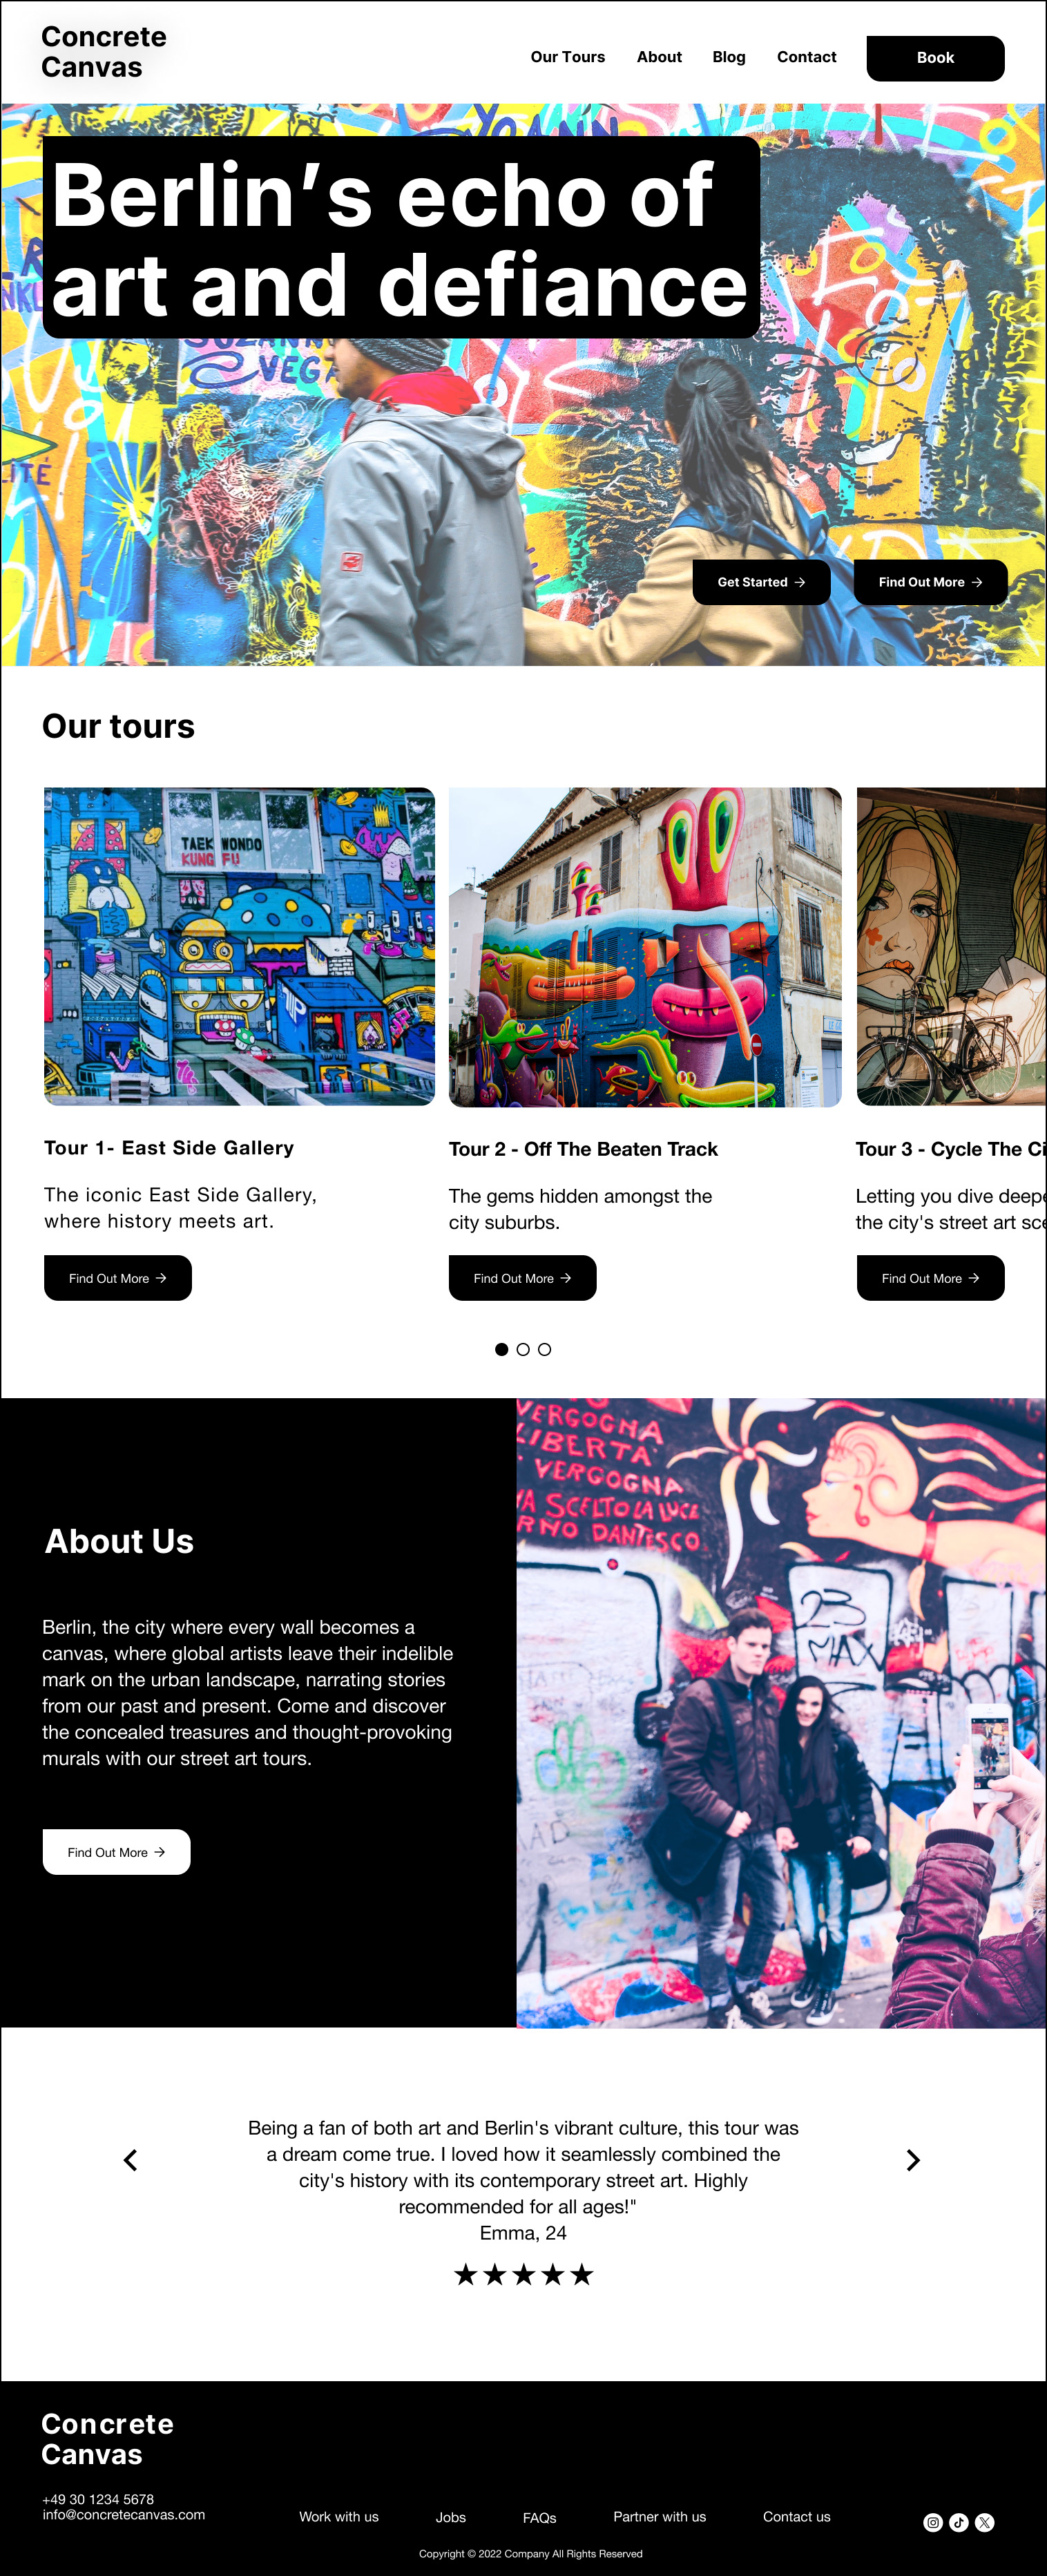Go to the Blog nav item
1047x2576 pixels.
[729, 57]
